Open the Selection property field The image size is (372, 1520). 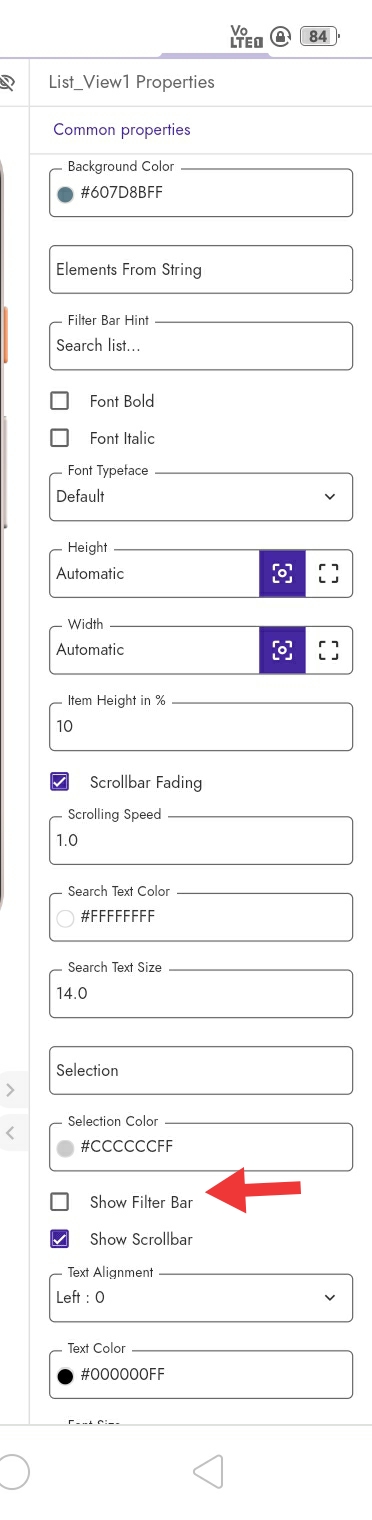tap(201, 1070)
